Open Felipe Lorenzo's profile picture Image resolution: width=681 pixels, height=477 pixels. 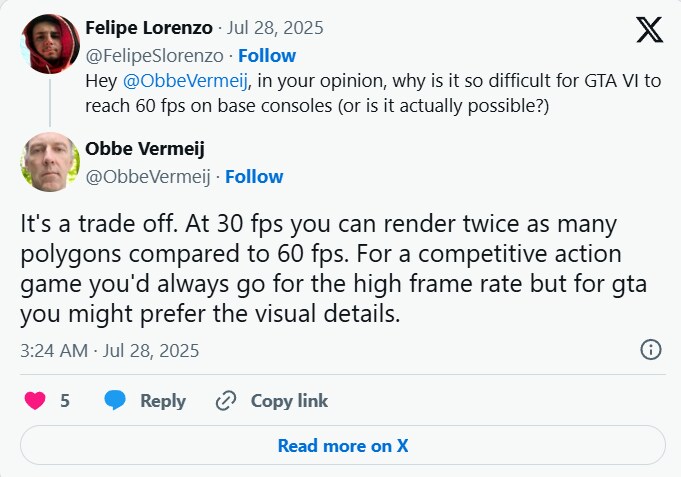[x=50, y=43]
